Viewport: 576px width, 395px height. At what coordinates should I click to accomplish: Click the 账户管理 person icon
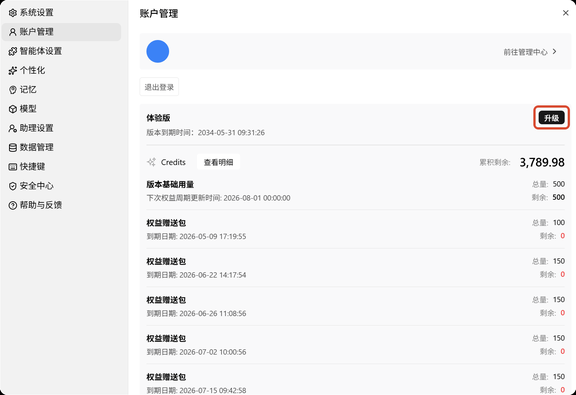12,32
